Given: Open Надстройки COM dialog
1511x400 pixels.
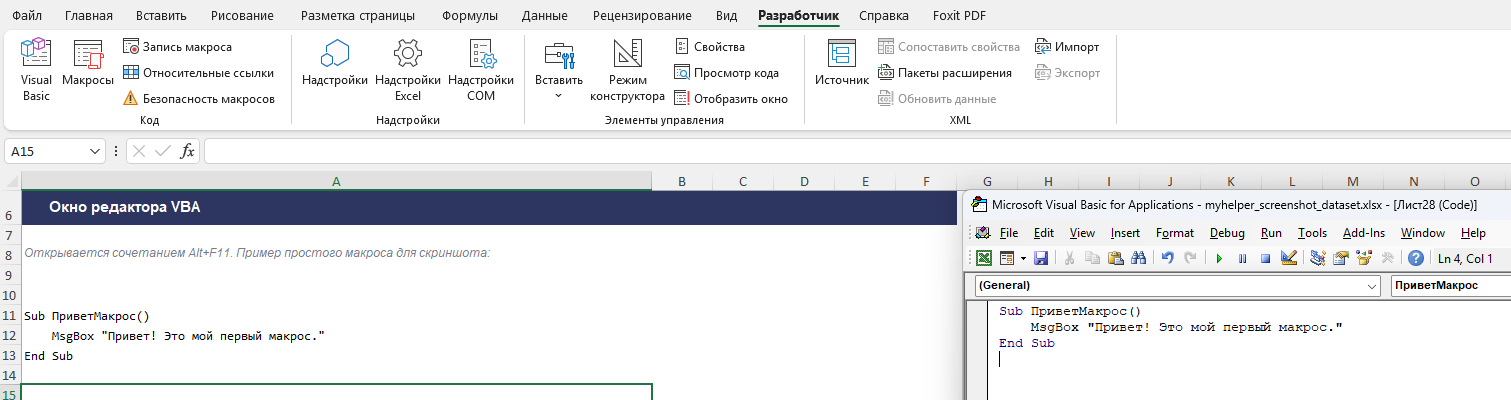Looking at the screenshot, I should pos(481,70).
